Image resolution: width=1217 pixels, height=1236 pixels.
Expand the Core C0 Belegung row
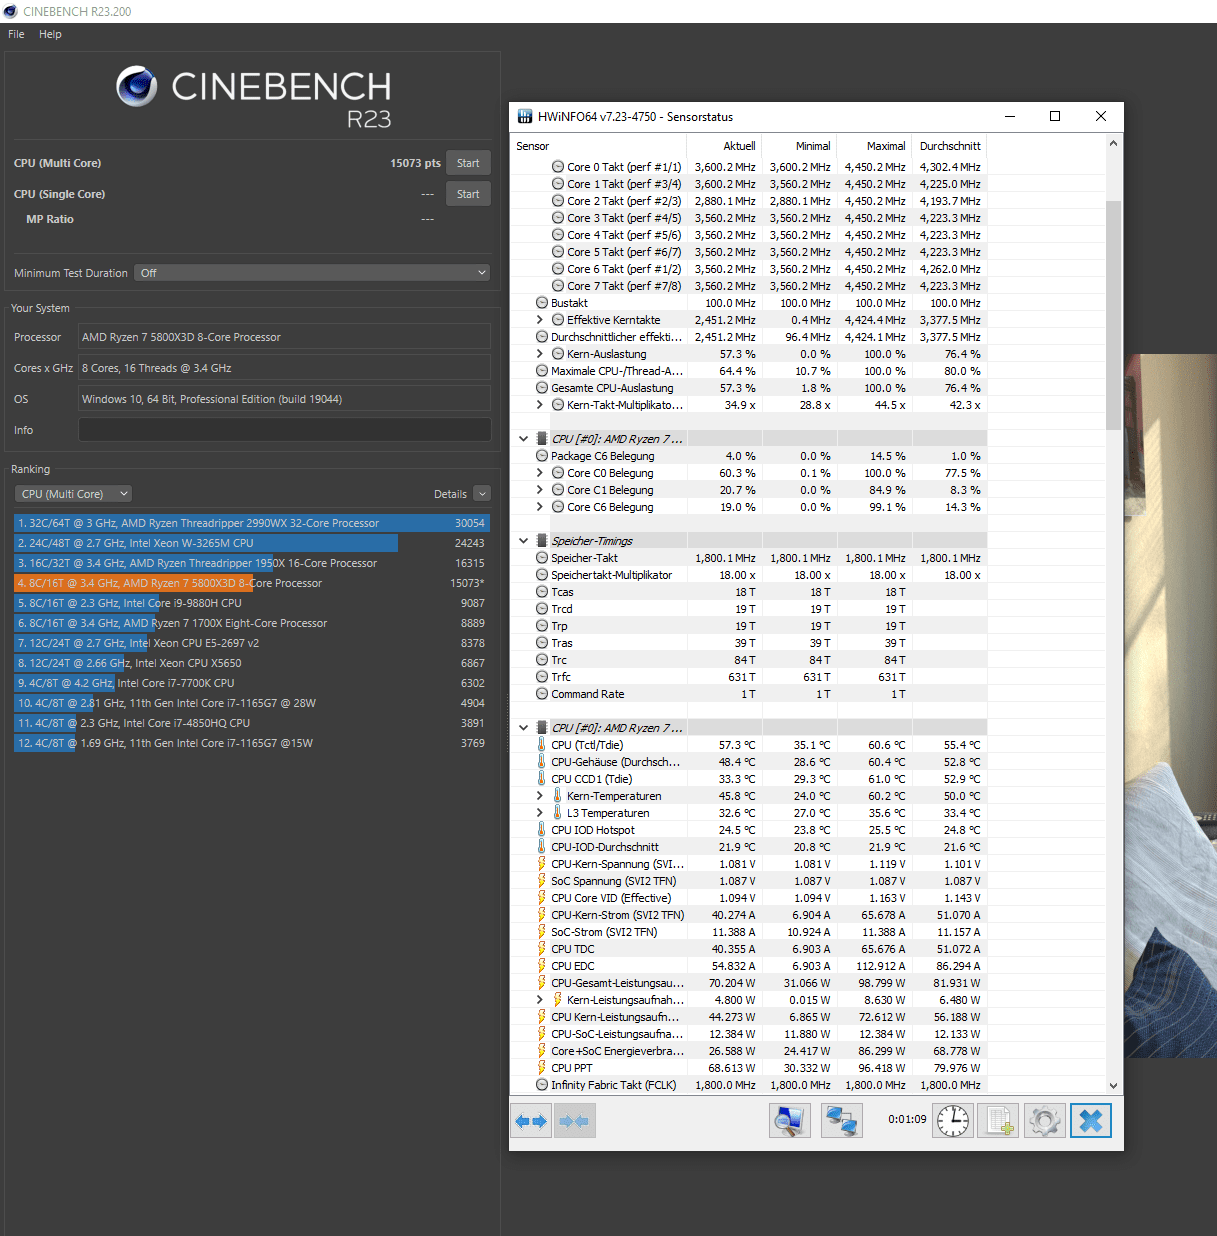coord(540,473)
